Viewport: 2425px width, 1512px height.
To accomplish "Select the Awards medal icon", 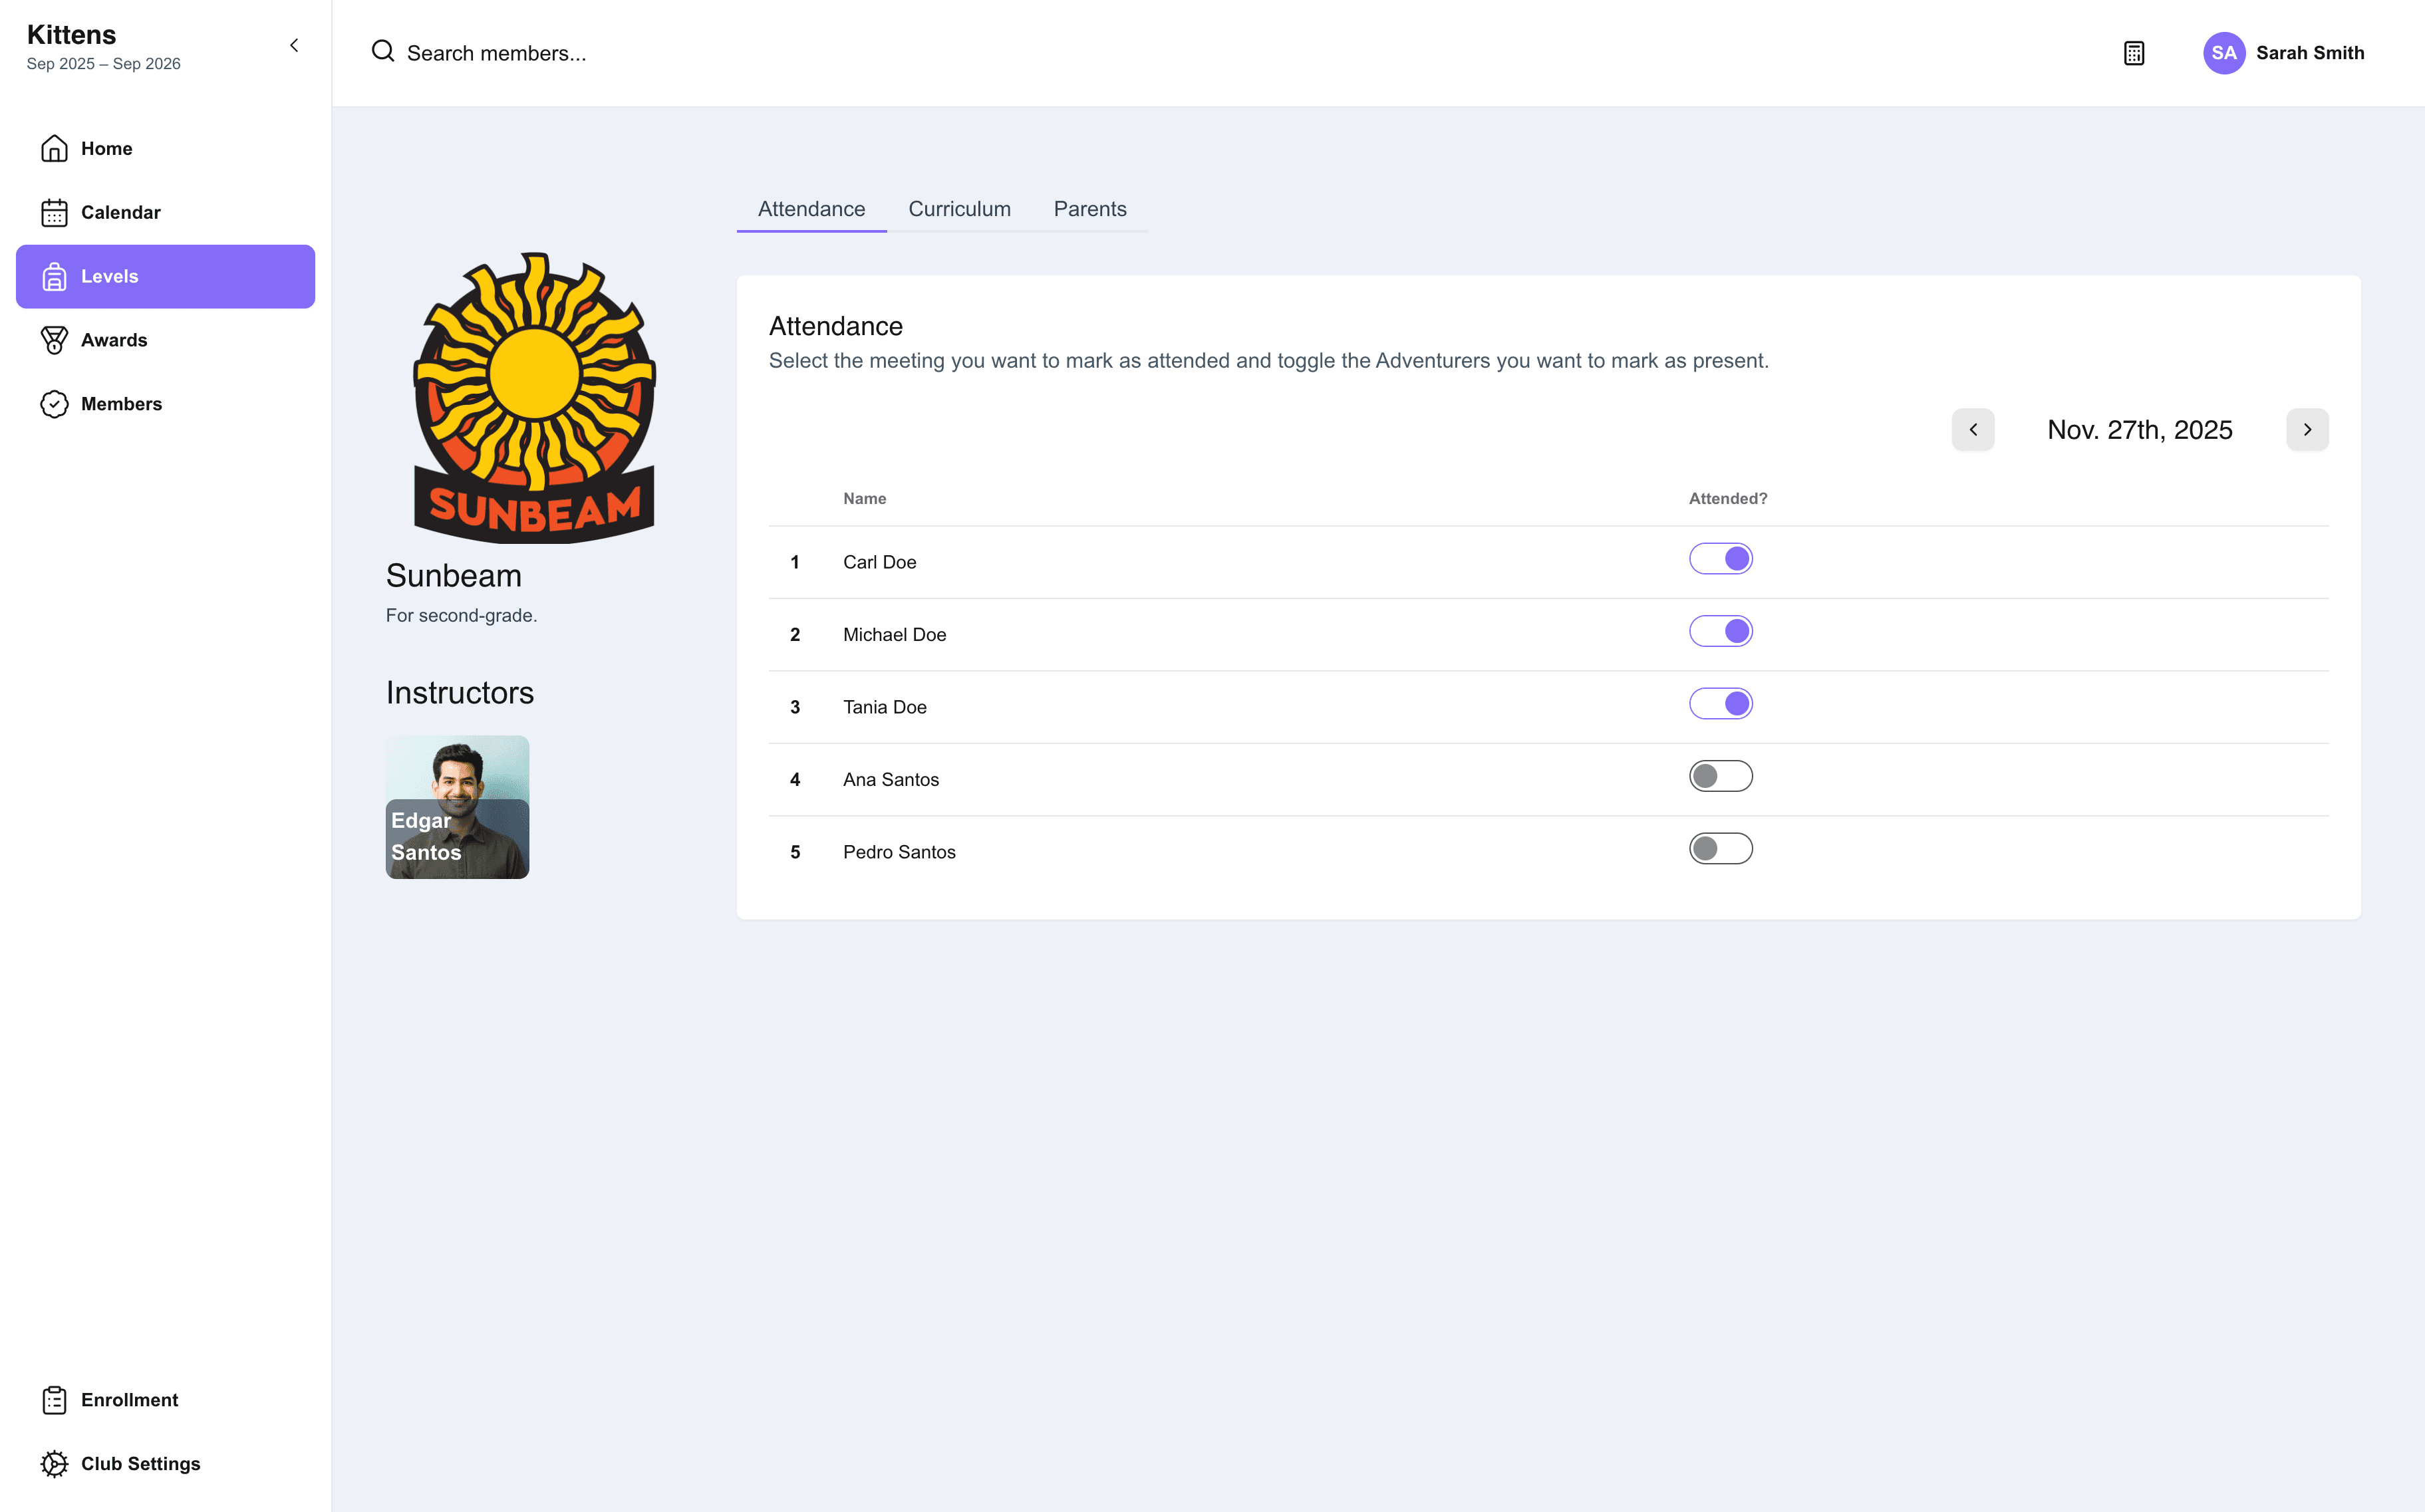I will click(x=54, y=340).
